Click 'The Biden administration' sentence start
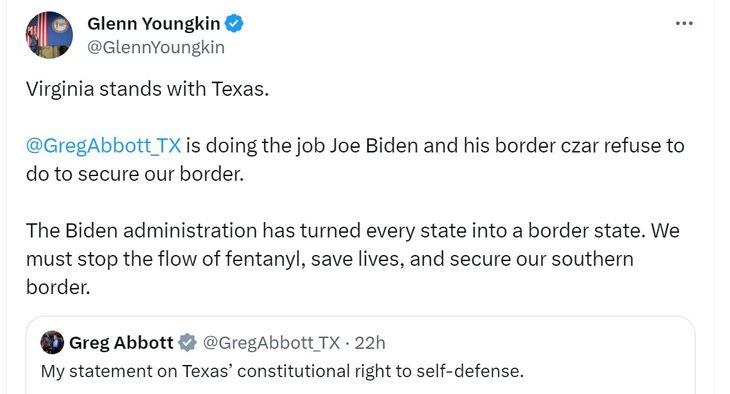The height and width of the screenshot is (394, 730). [142, 231]
